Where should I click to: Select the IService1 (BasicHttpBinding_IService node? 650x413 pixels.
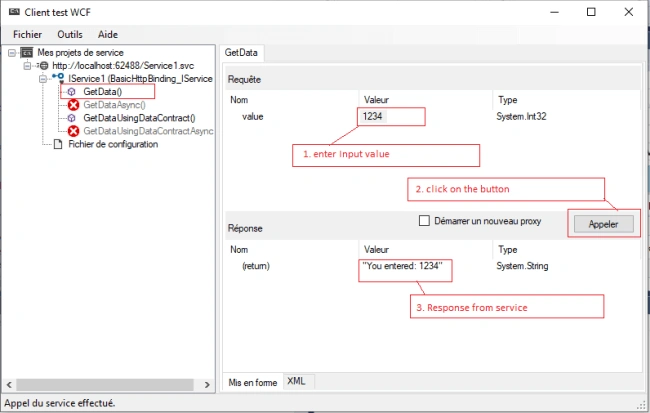point(140,78)
